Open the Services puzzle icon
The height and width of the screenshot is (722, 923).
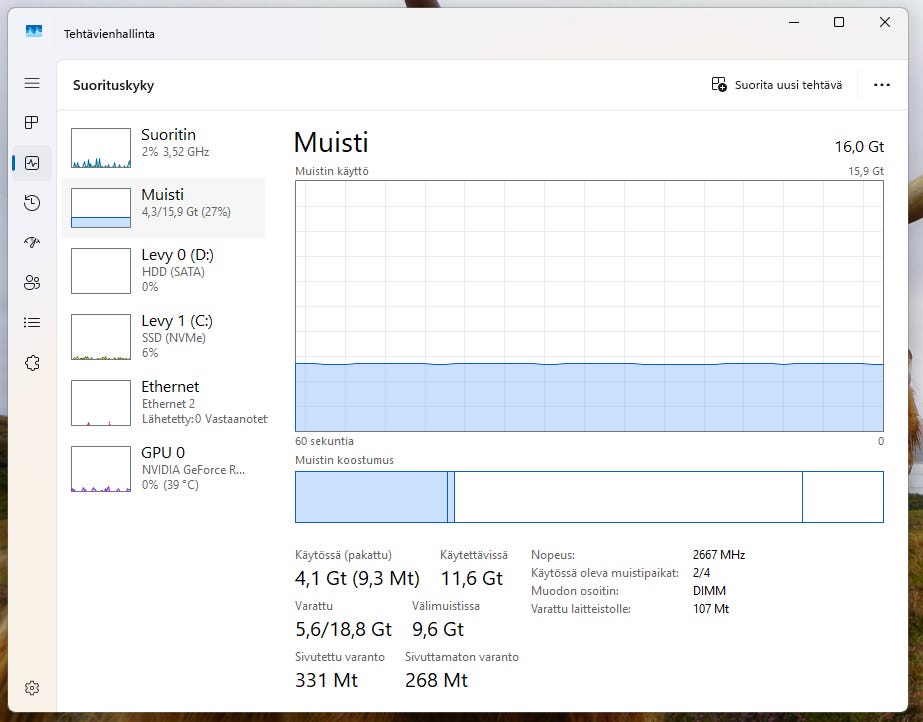[x=32, y=363]
